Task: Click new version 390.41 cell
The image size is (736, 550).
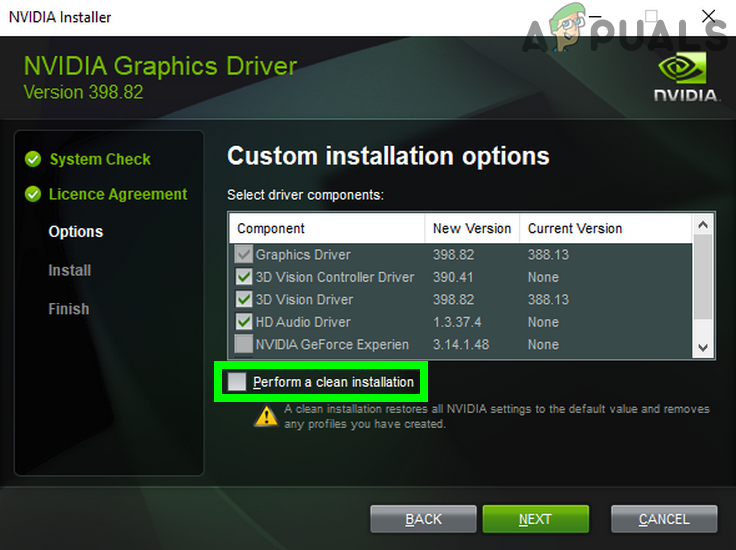Action: [x=452, y=277]
